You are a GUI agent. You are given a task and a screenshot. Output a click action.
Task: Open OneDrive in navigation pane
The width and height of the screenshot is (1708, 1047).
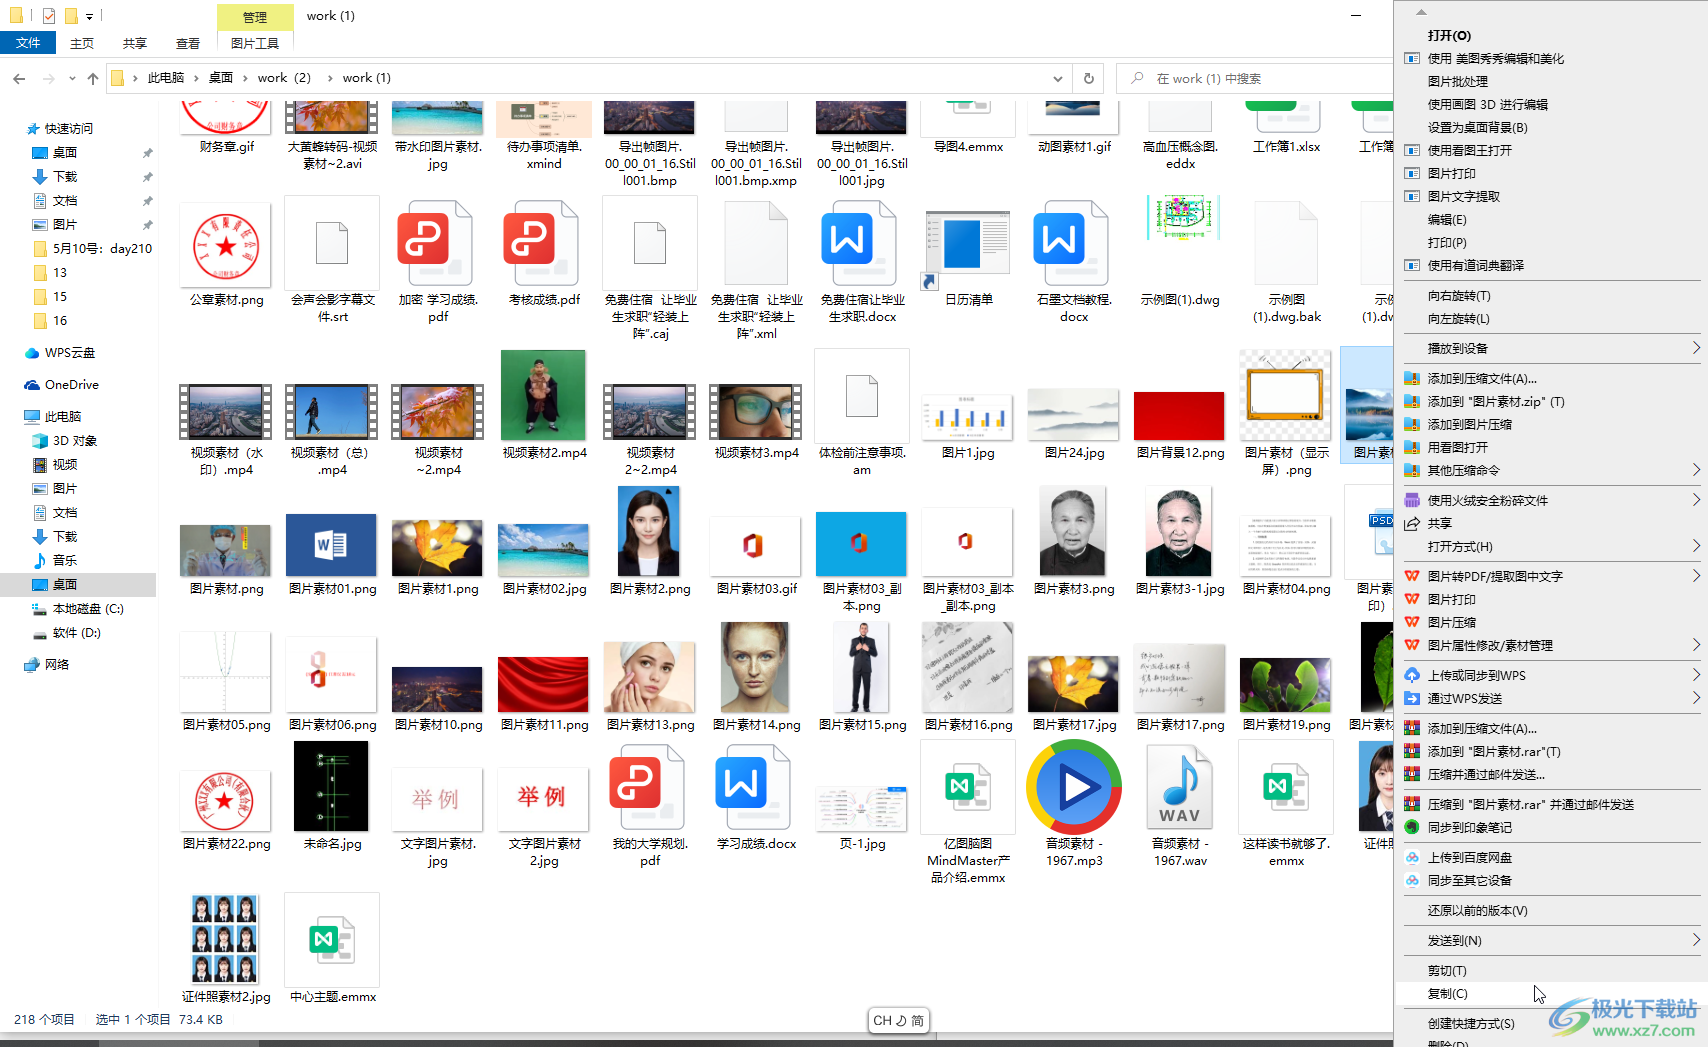(72, 385)
